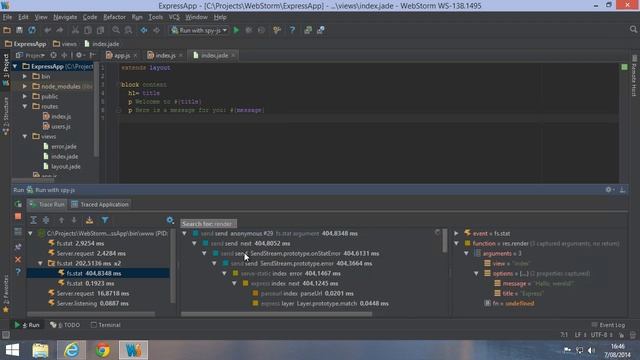Screen dimensions: 640x360
Task: Click the Replace toolbar icon
Action: (129, 30)
